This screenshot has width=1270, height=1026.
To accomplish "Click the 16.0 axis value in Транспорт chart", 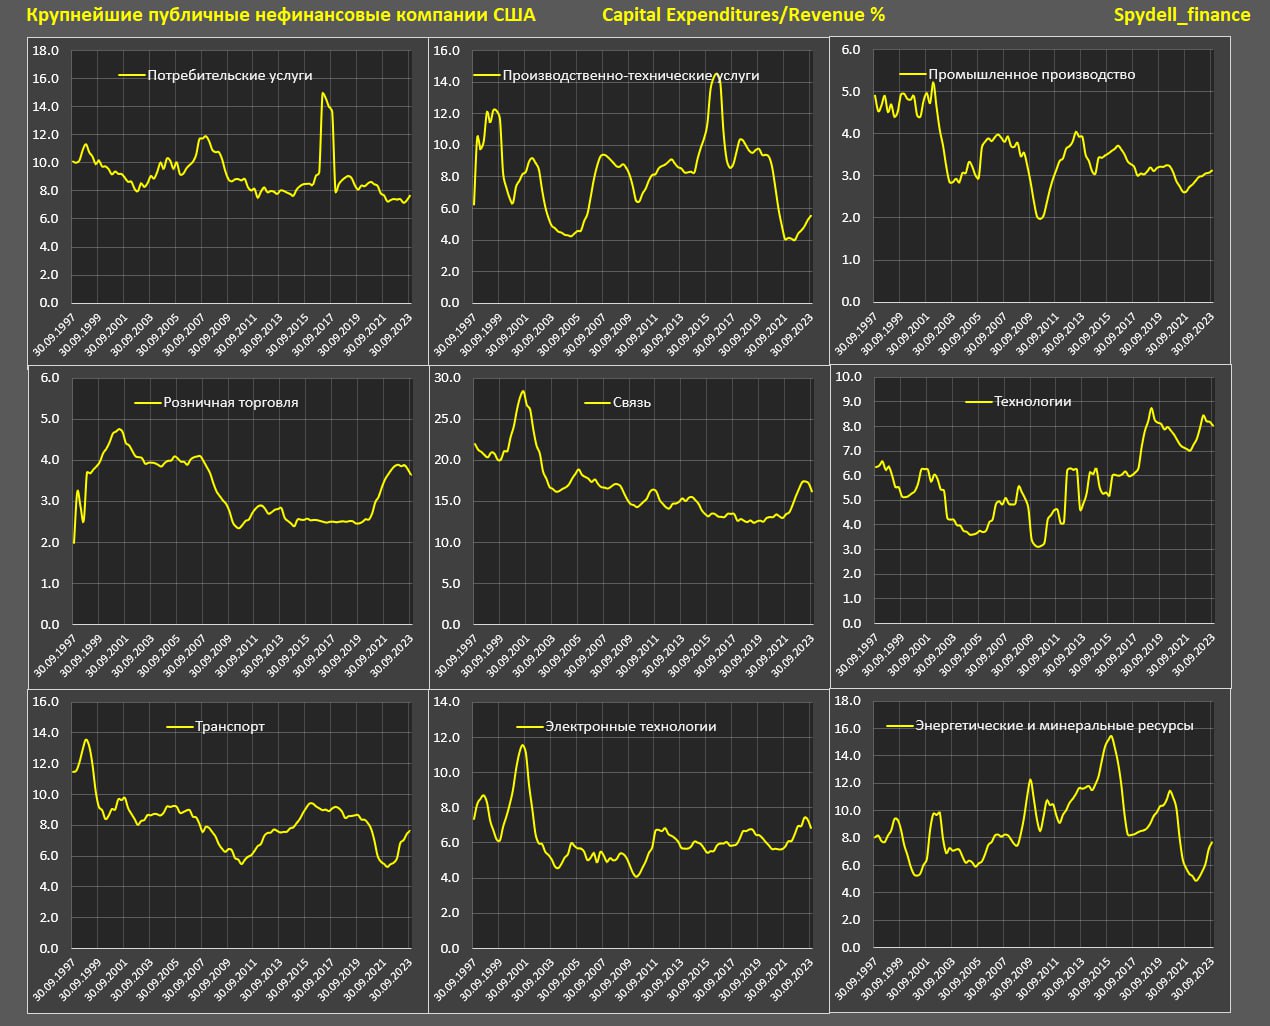I will (46, 702).
